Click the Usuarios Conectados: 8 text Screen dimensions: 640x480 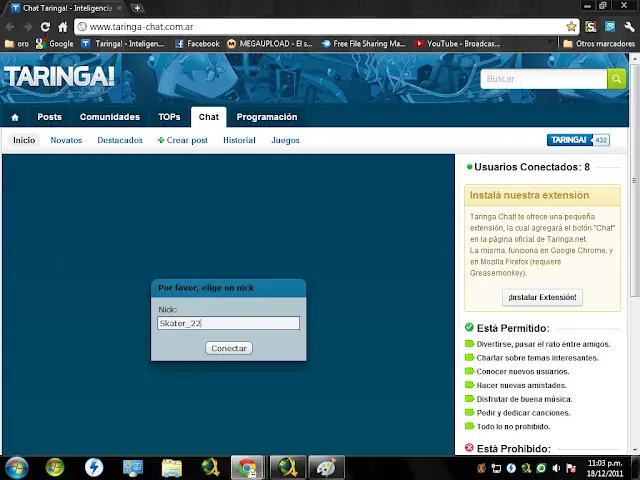coord(532,167)
